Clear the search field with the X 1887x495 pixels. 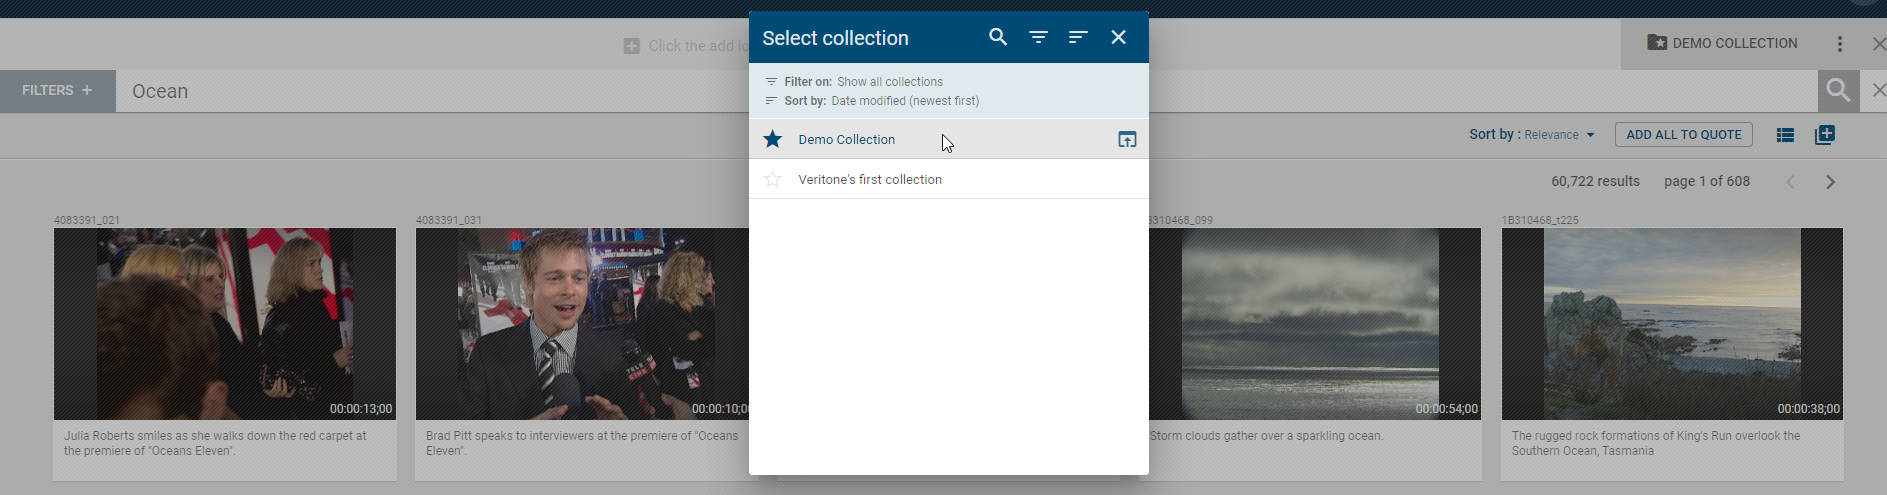pyautogui.click(x=1878, y=91)
